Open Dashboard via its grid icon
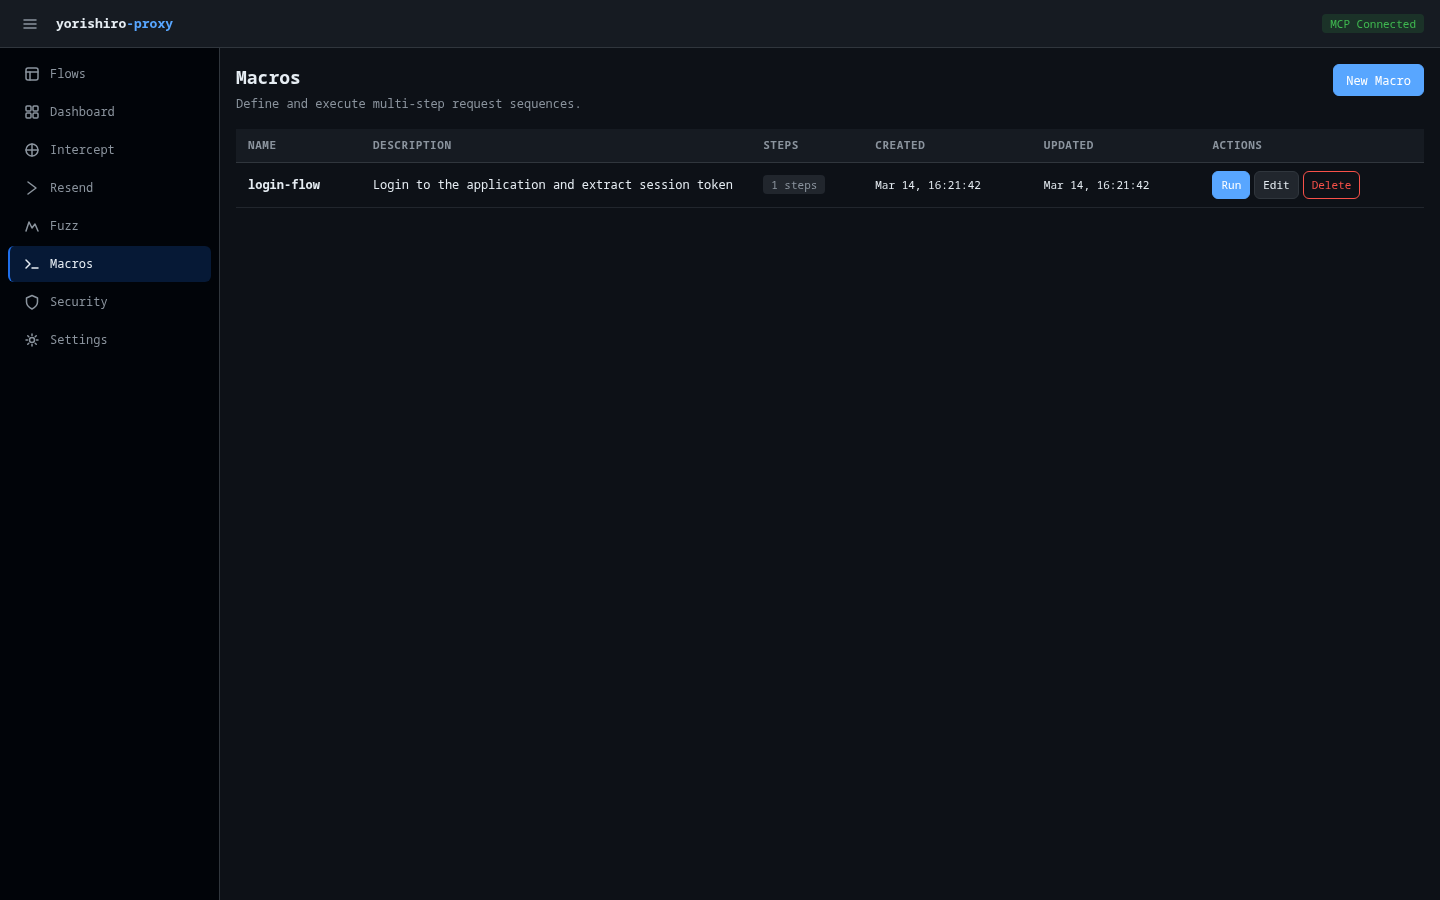Screen dimensions: 1440x900 point(32,112)
